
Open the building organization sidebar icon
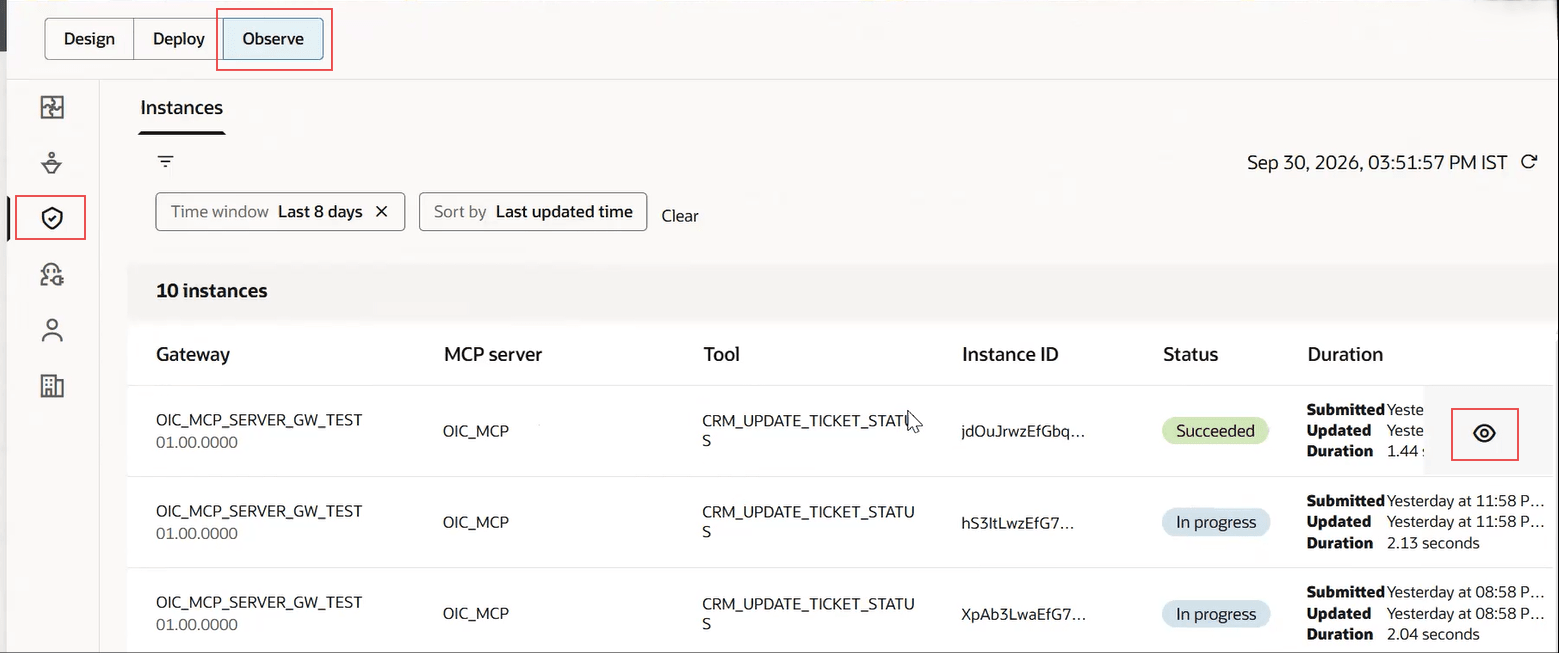click(x=52, y=386)
